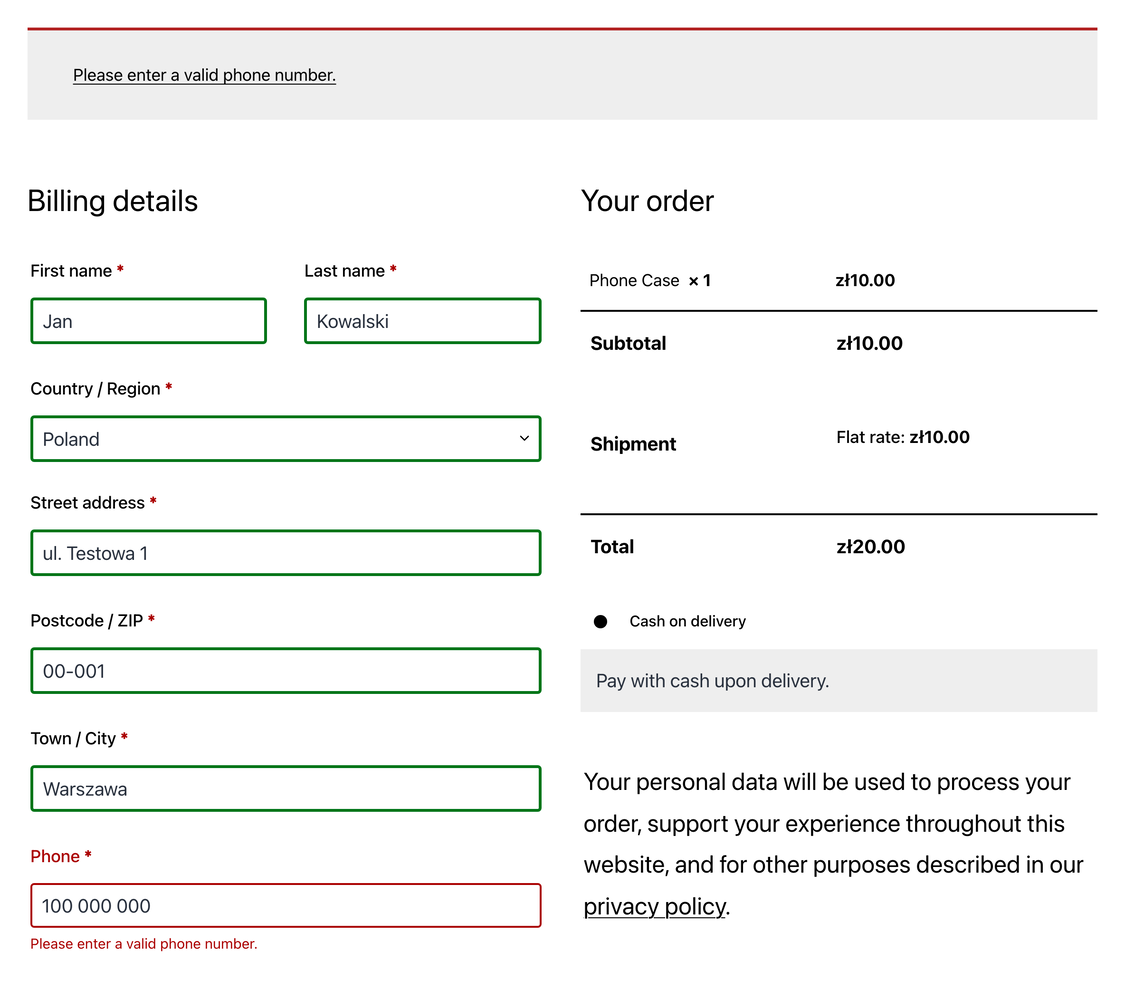Click the Phone field with 100 000 000
The image size is (1125, 1000).
click(x=286, y=905)
